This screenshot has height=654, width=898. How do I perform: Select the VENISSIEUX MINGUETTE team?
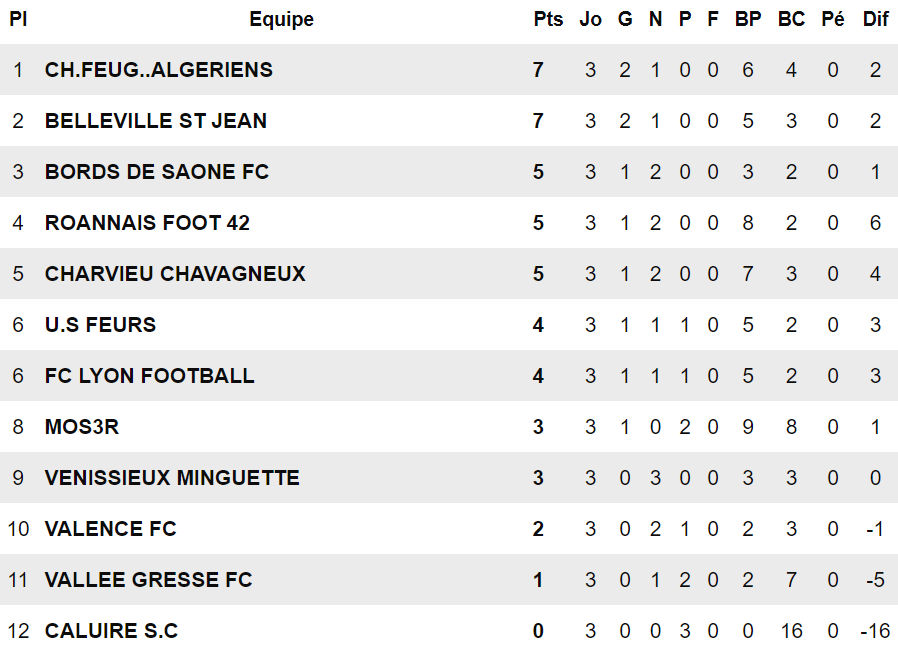tap(172, 478)
